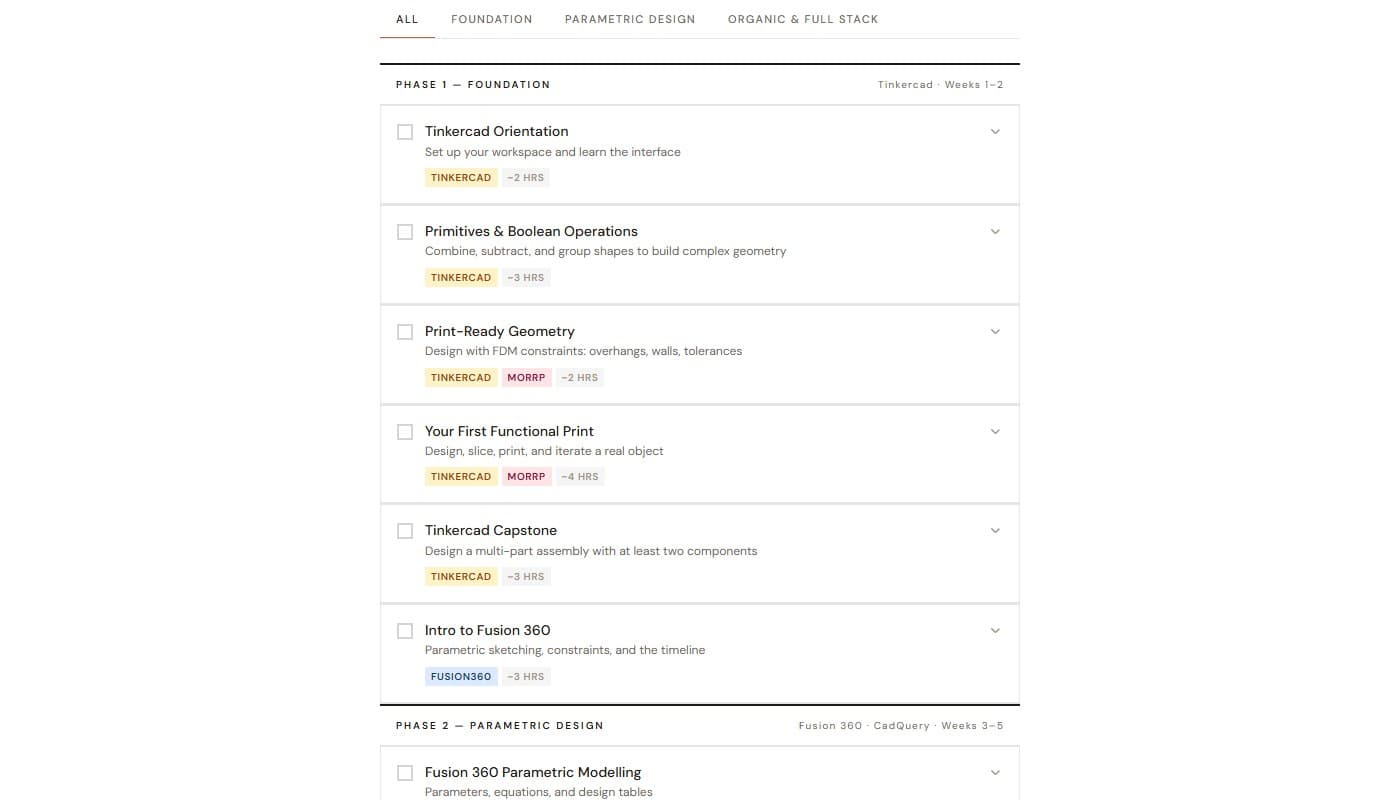This screenshot has height=800, width=1400.
Task: Expand Your First Functional Print chevron
Action: tap(995, 432)
